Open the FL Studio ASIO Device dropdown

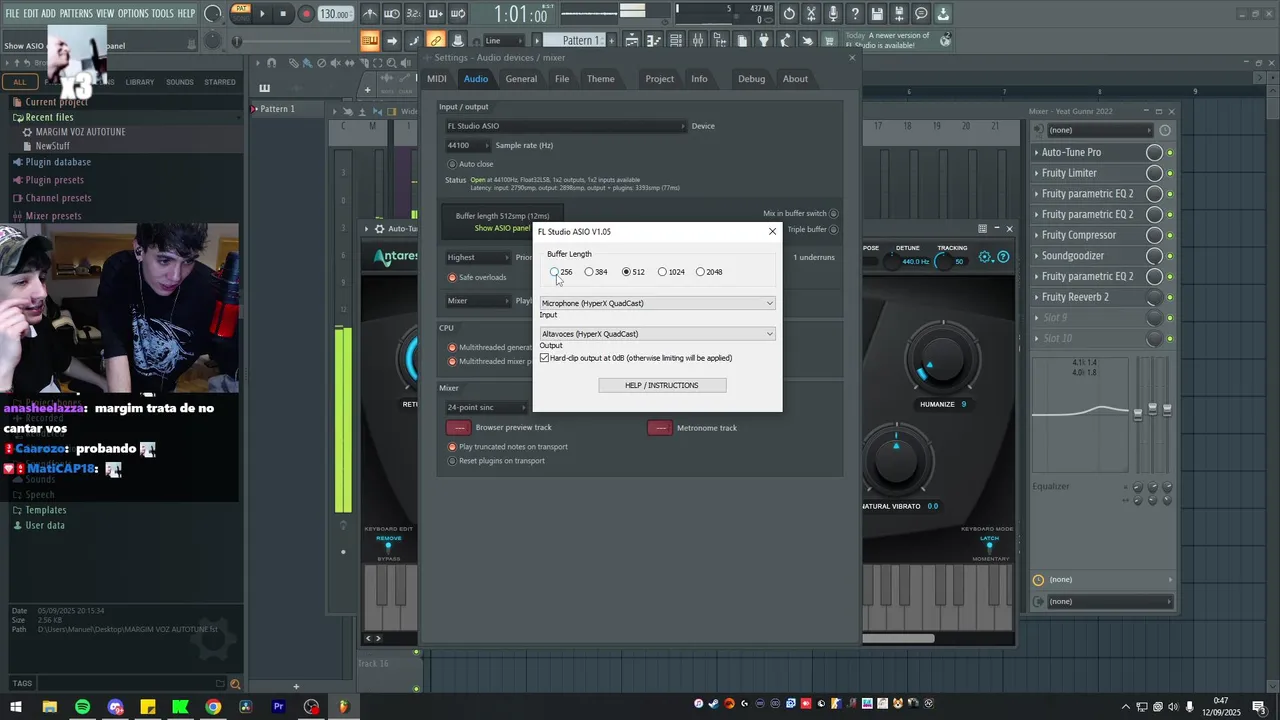click(x=566, y=126)
